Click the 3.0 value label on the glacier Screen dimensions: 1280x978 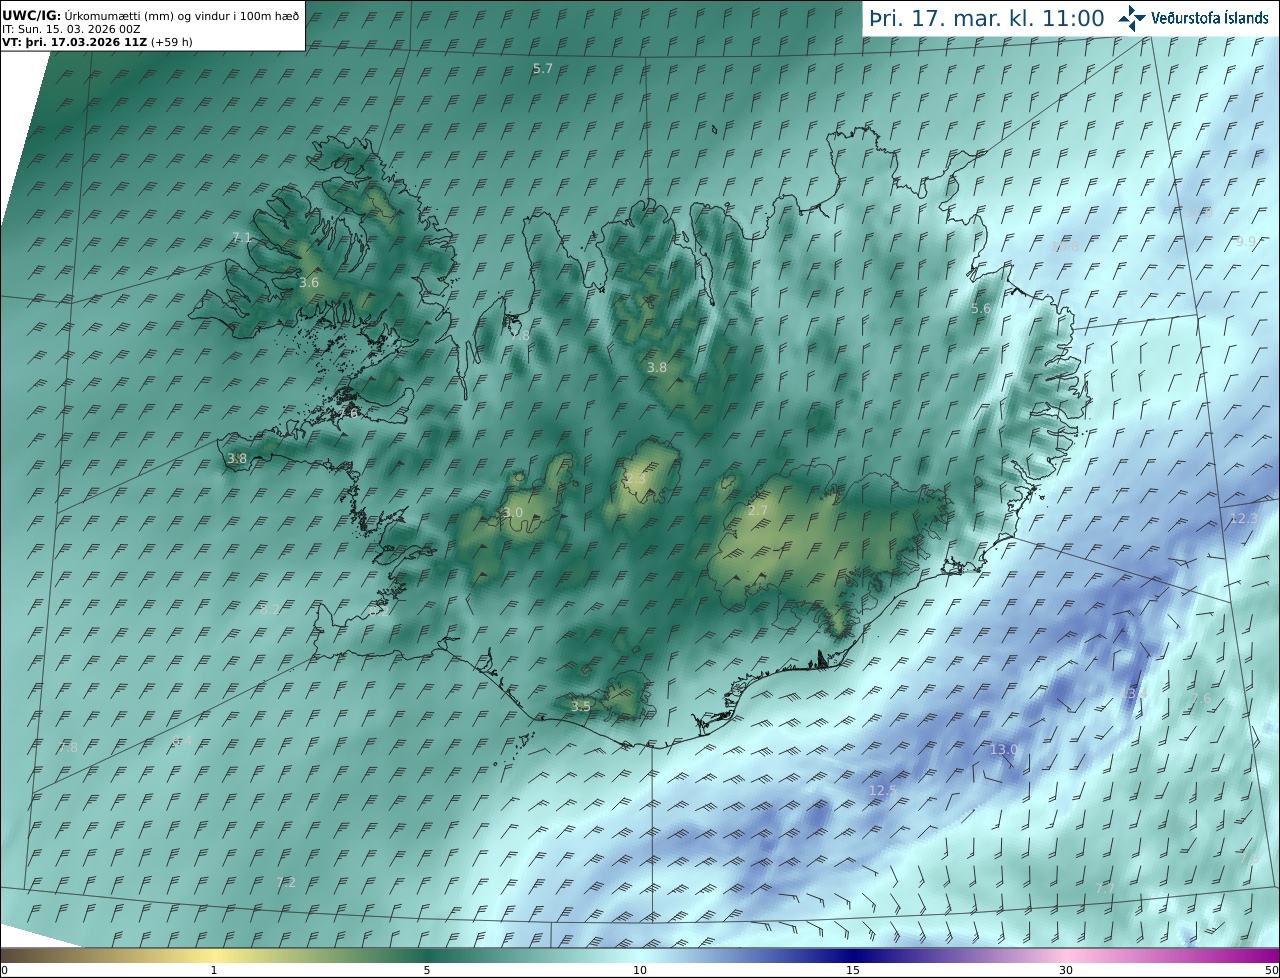513,512
